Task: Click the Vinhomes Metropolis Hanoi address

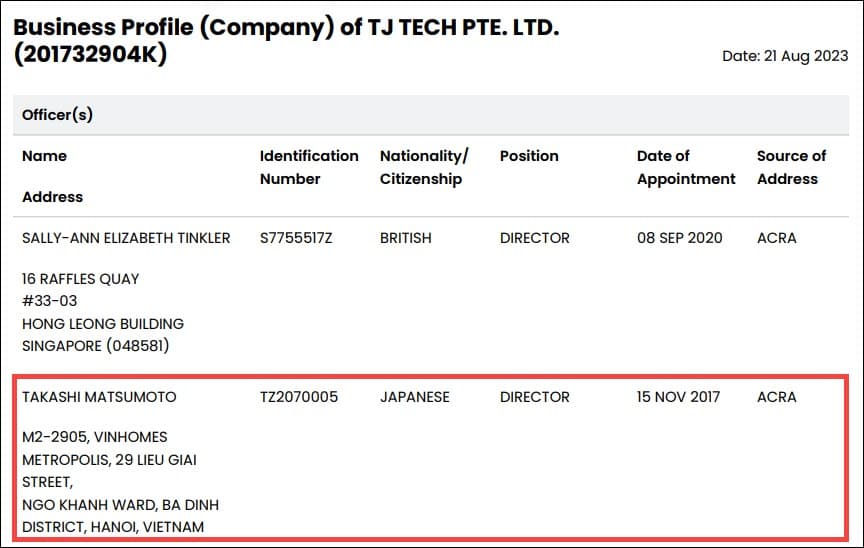Action: click(119, 482)
